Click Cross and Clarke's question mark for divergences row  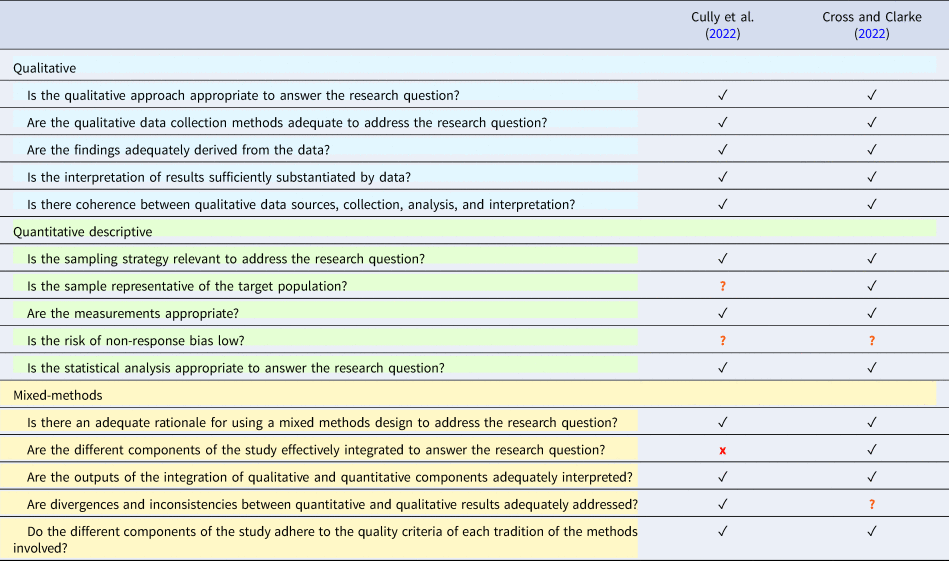872,504
